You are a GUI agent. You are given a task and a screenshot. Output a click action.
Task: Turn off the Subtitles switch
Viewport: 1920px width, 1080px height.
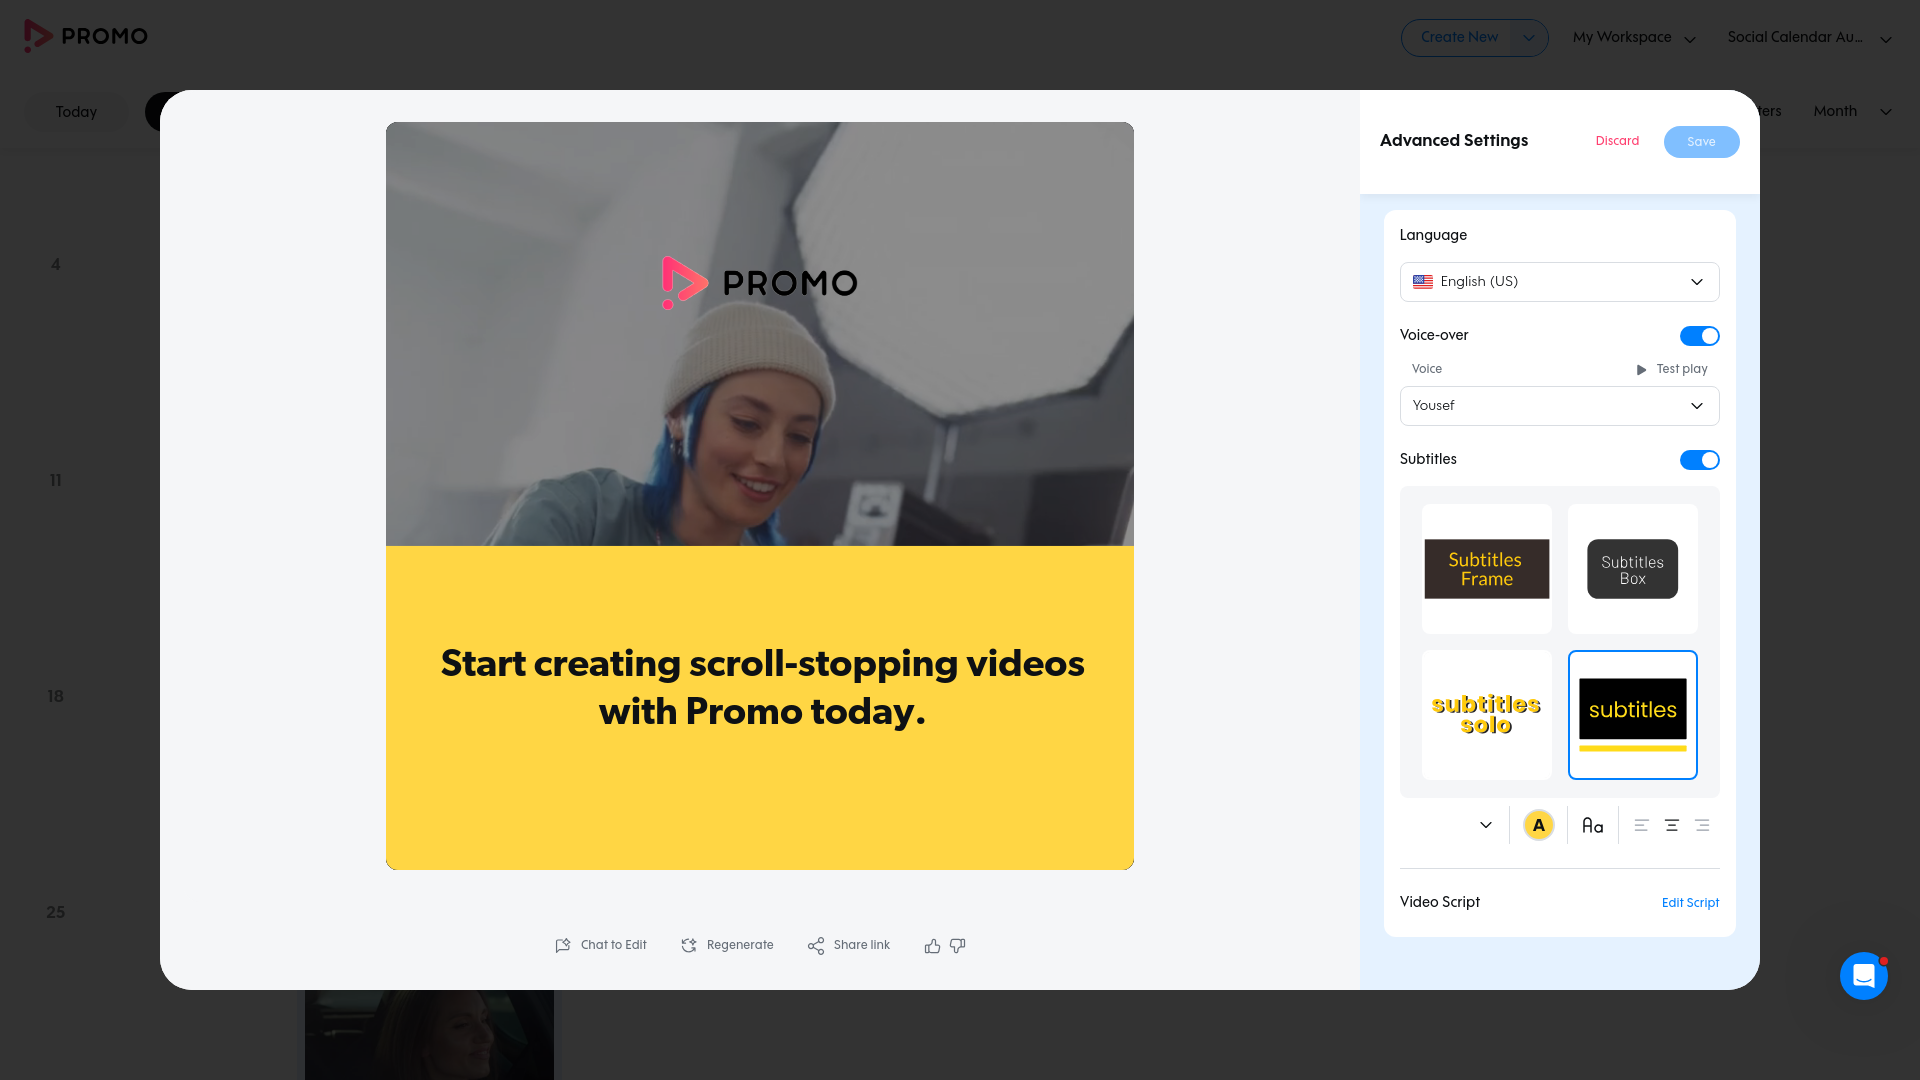coord(1700,460)
